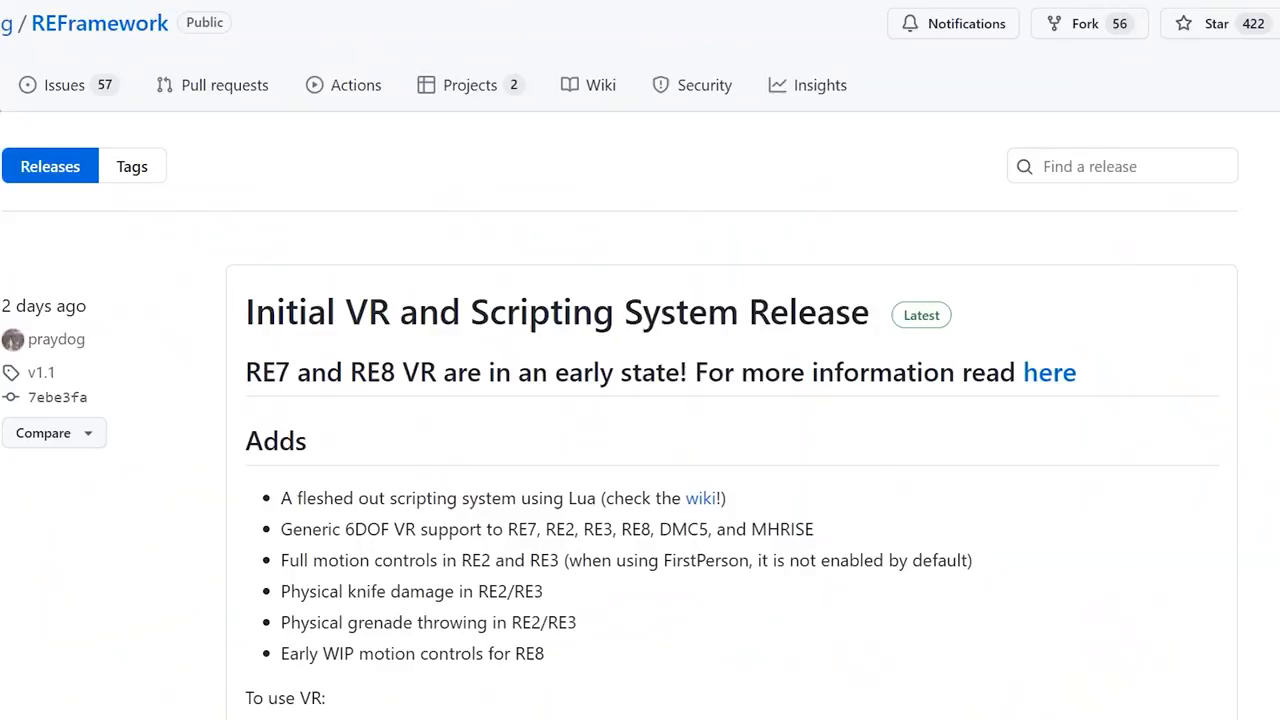The image size is (1280, 720).
Task: Open the REFramework repository link
Action: click(x=100, y=23)
